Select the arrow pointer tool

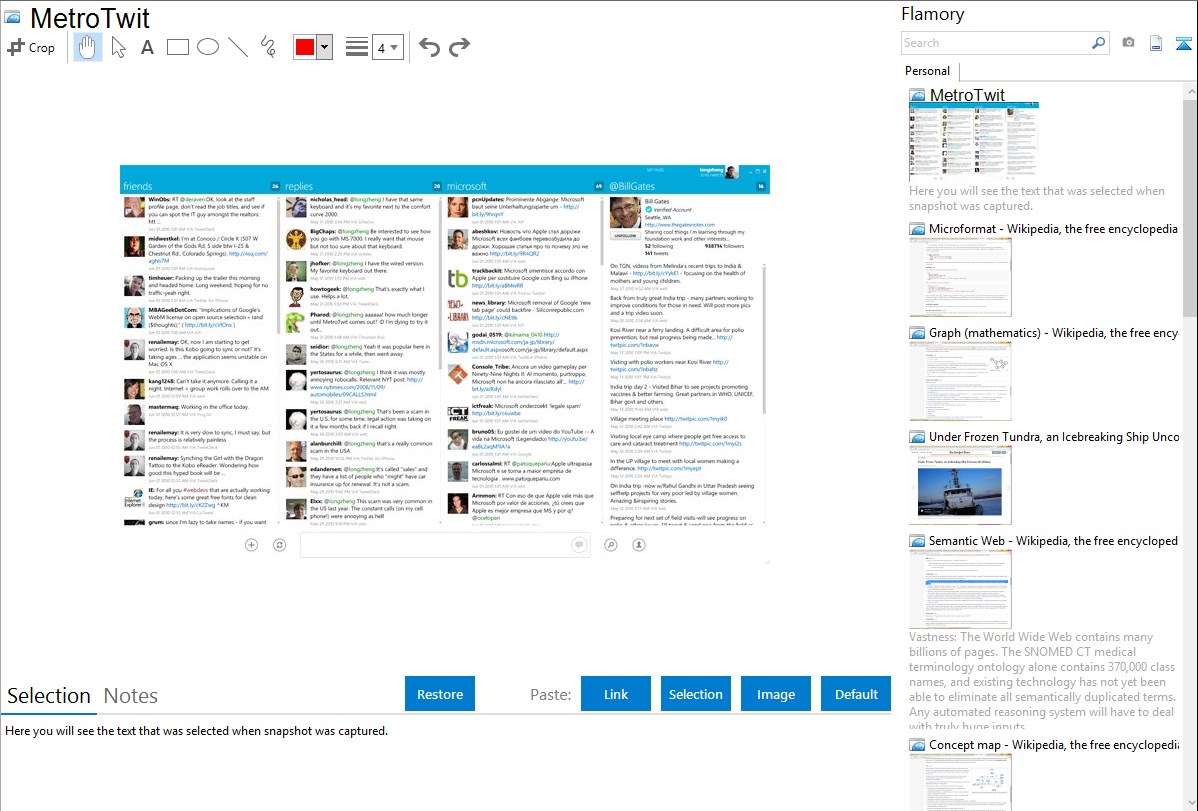click(118, 47)
